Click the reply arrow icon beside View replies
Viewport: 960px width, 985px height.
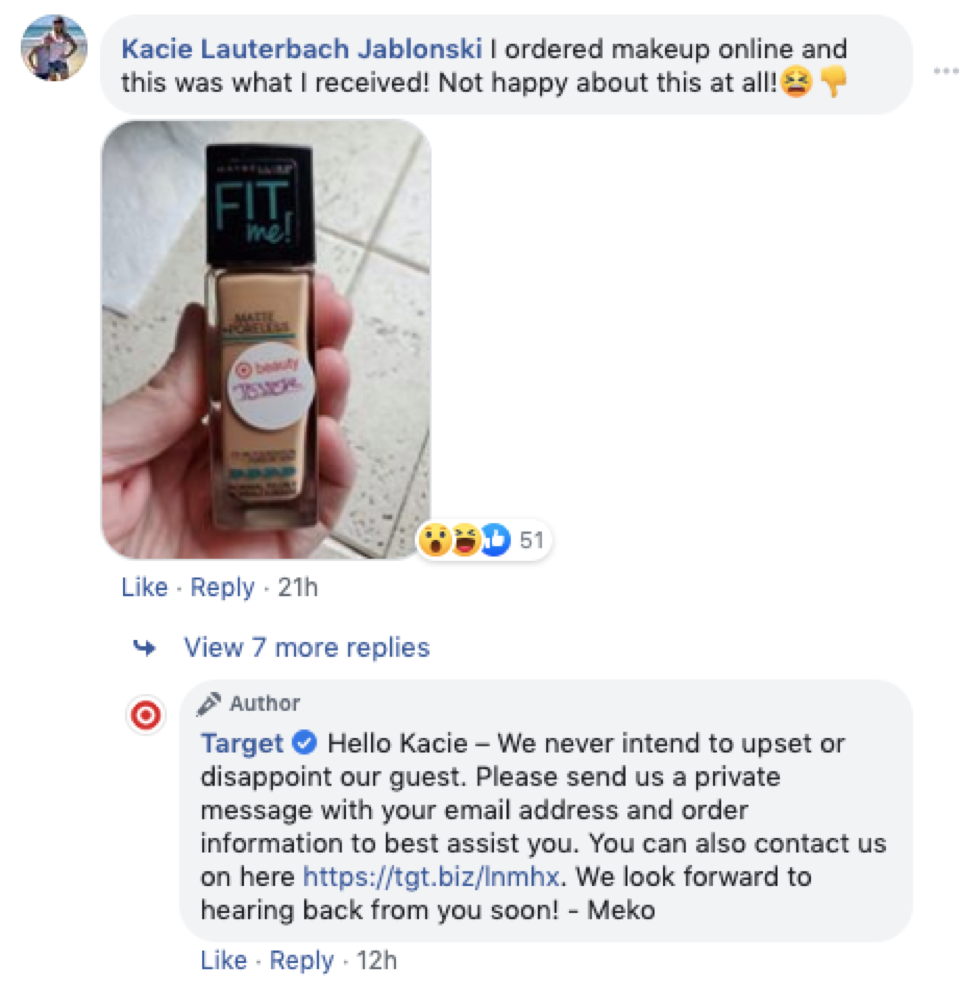click(x=145, y=647)
